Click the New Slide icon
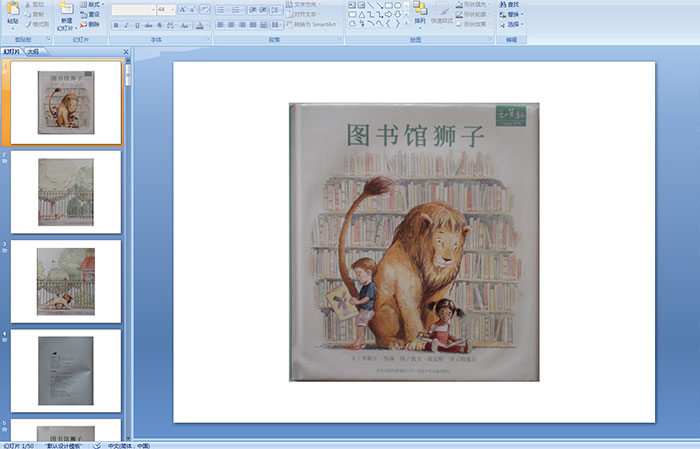 point(66,8)
